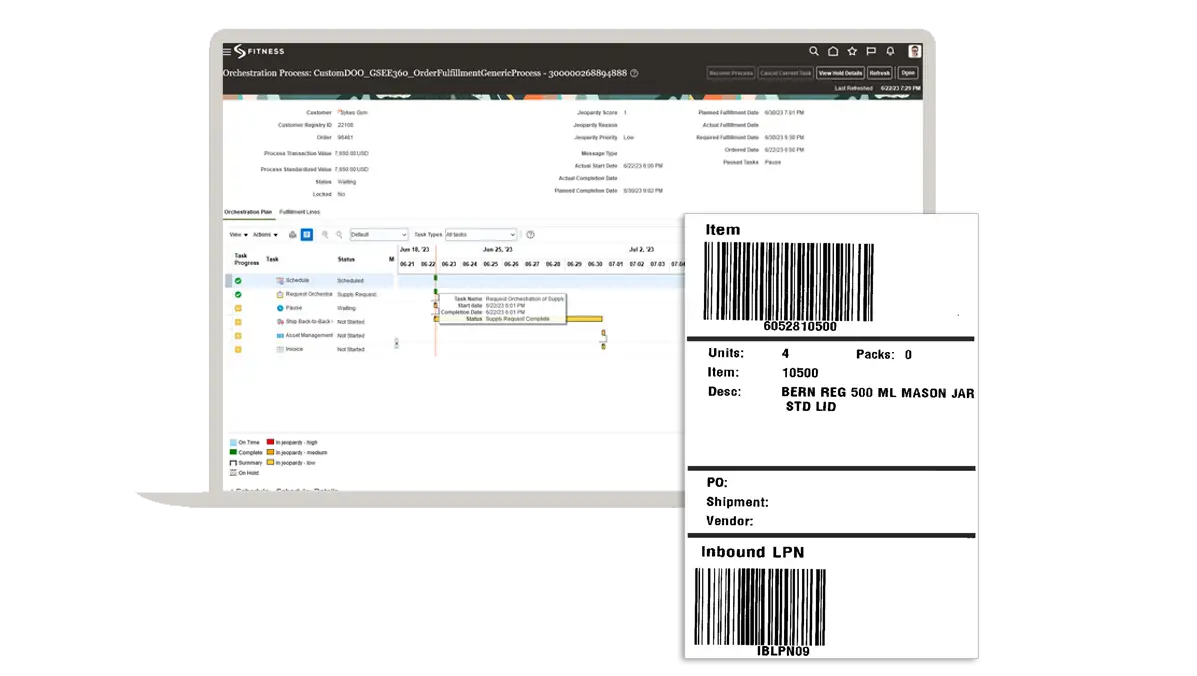
Task: Open the user profile avatar
Action: pos(914,51)
